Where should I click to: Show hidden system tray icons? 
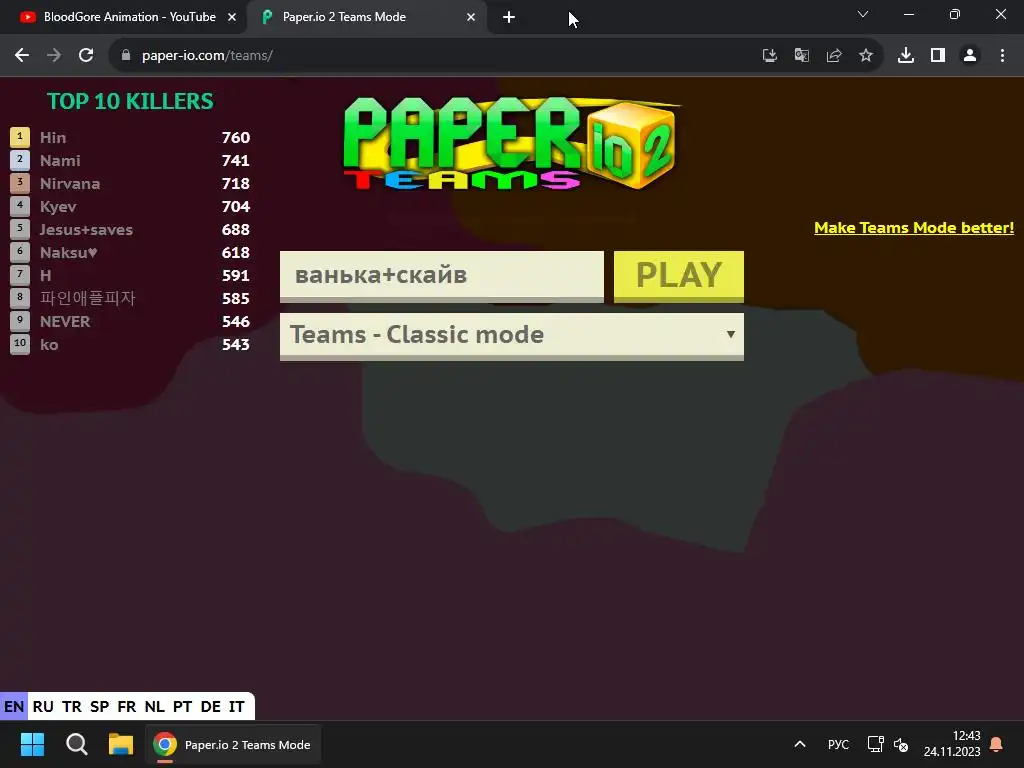(x=799, y=744)
